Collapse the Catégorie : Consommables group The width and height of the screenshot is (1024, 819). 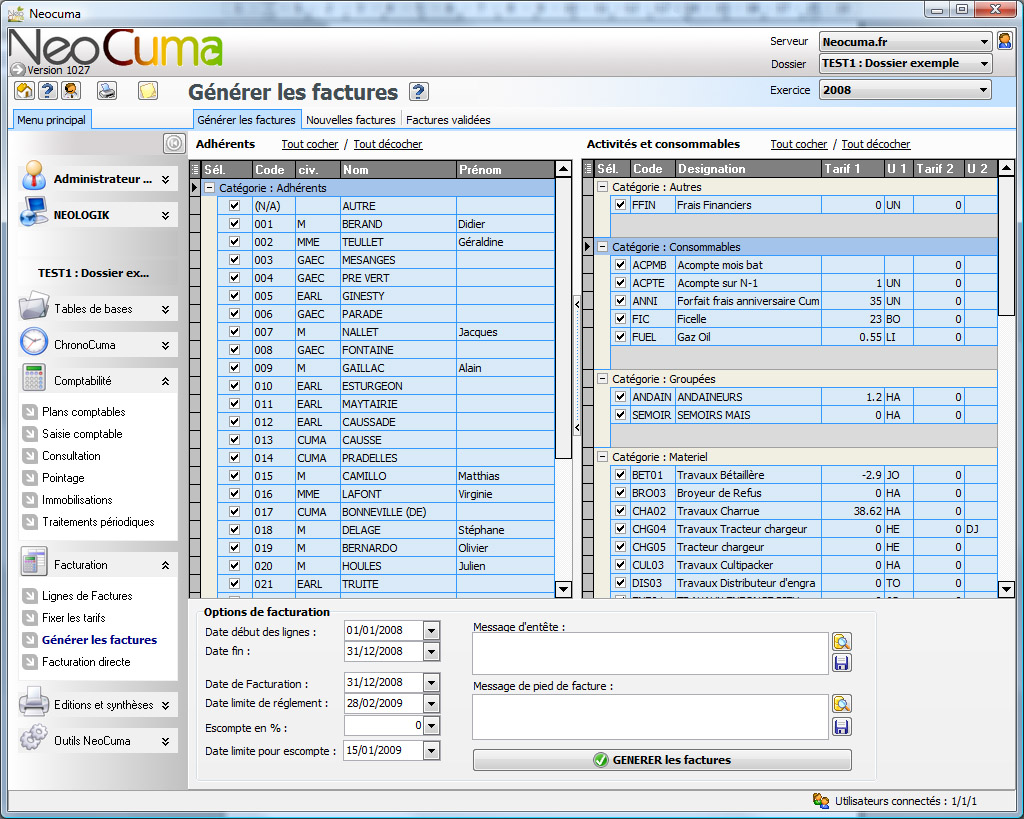click(x=603, y=247)
